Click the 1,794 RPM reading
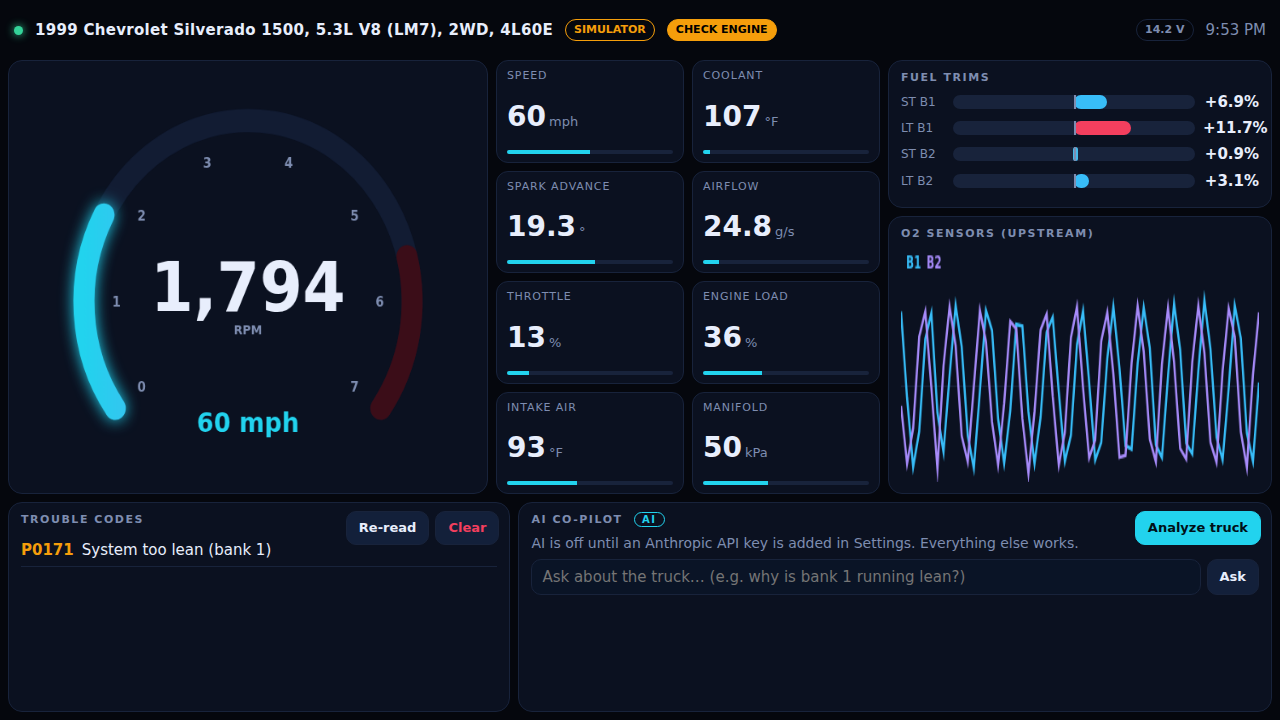Screen dimensions: 1280x720 (x=248, y=288)
